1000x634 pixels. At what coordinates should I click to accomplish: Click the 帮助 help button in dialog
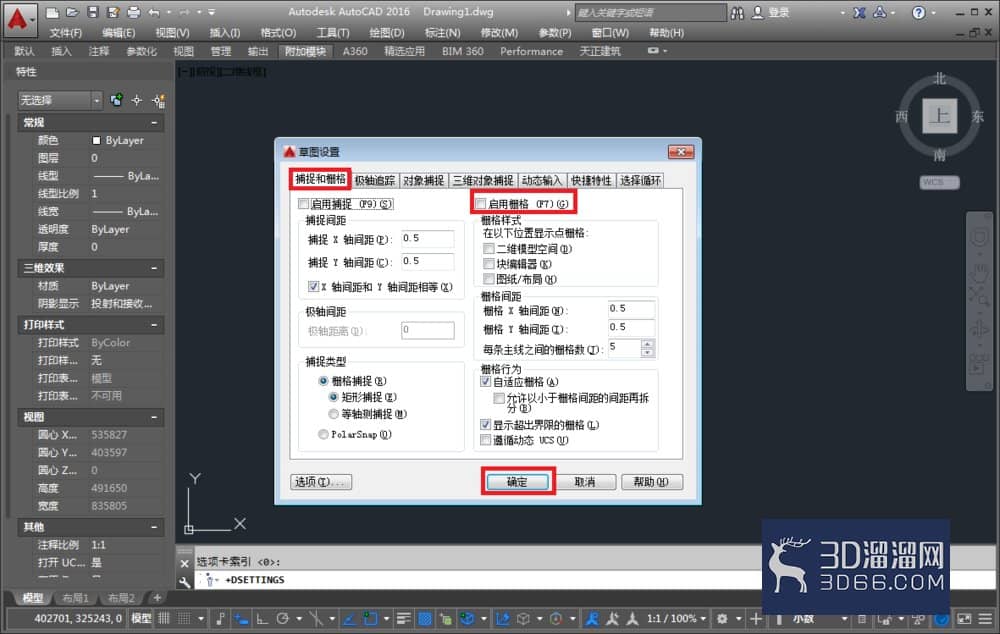click(651, 482)
